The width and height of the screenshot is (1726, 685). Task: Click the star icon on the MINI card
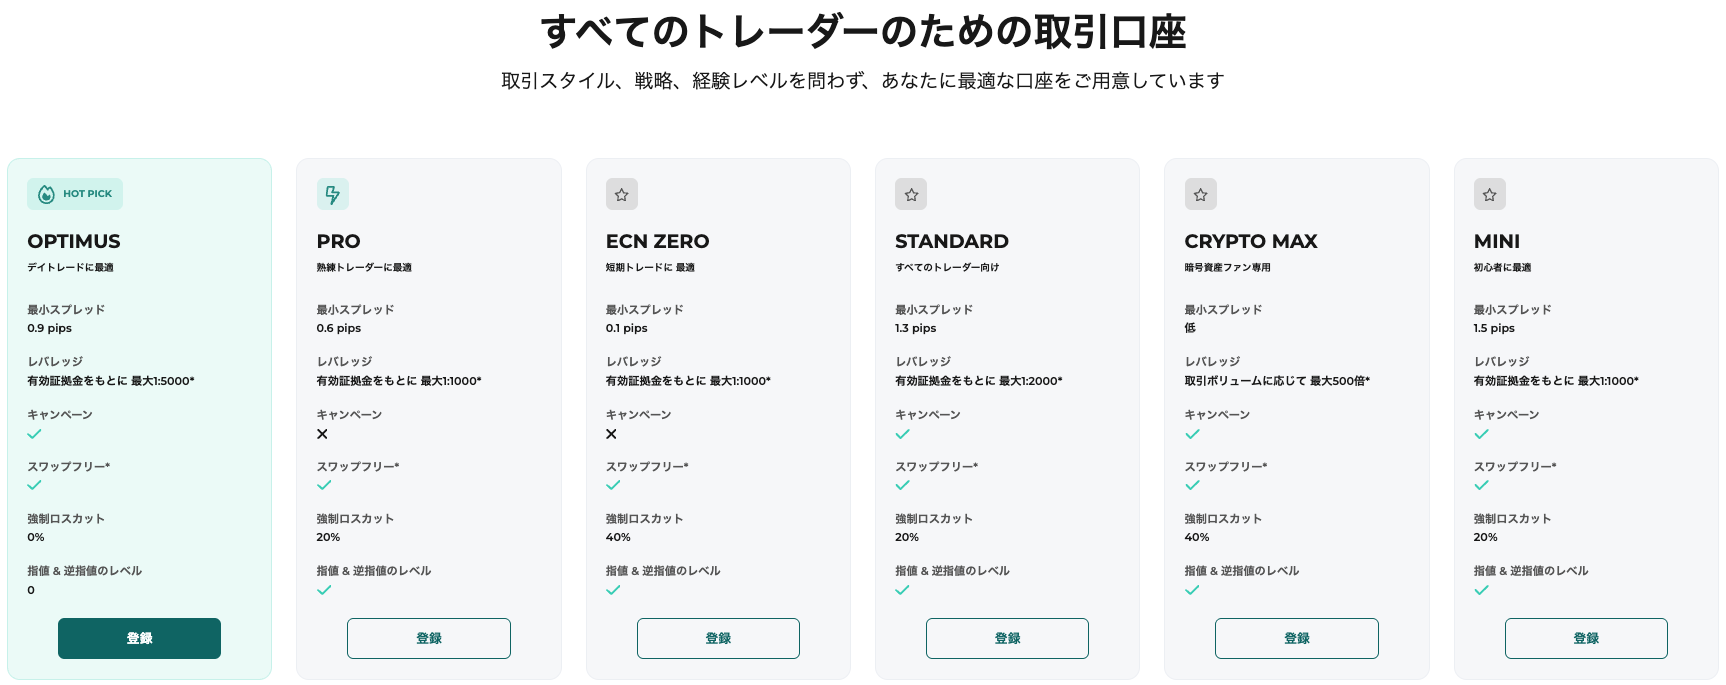point(1490,194)
